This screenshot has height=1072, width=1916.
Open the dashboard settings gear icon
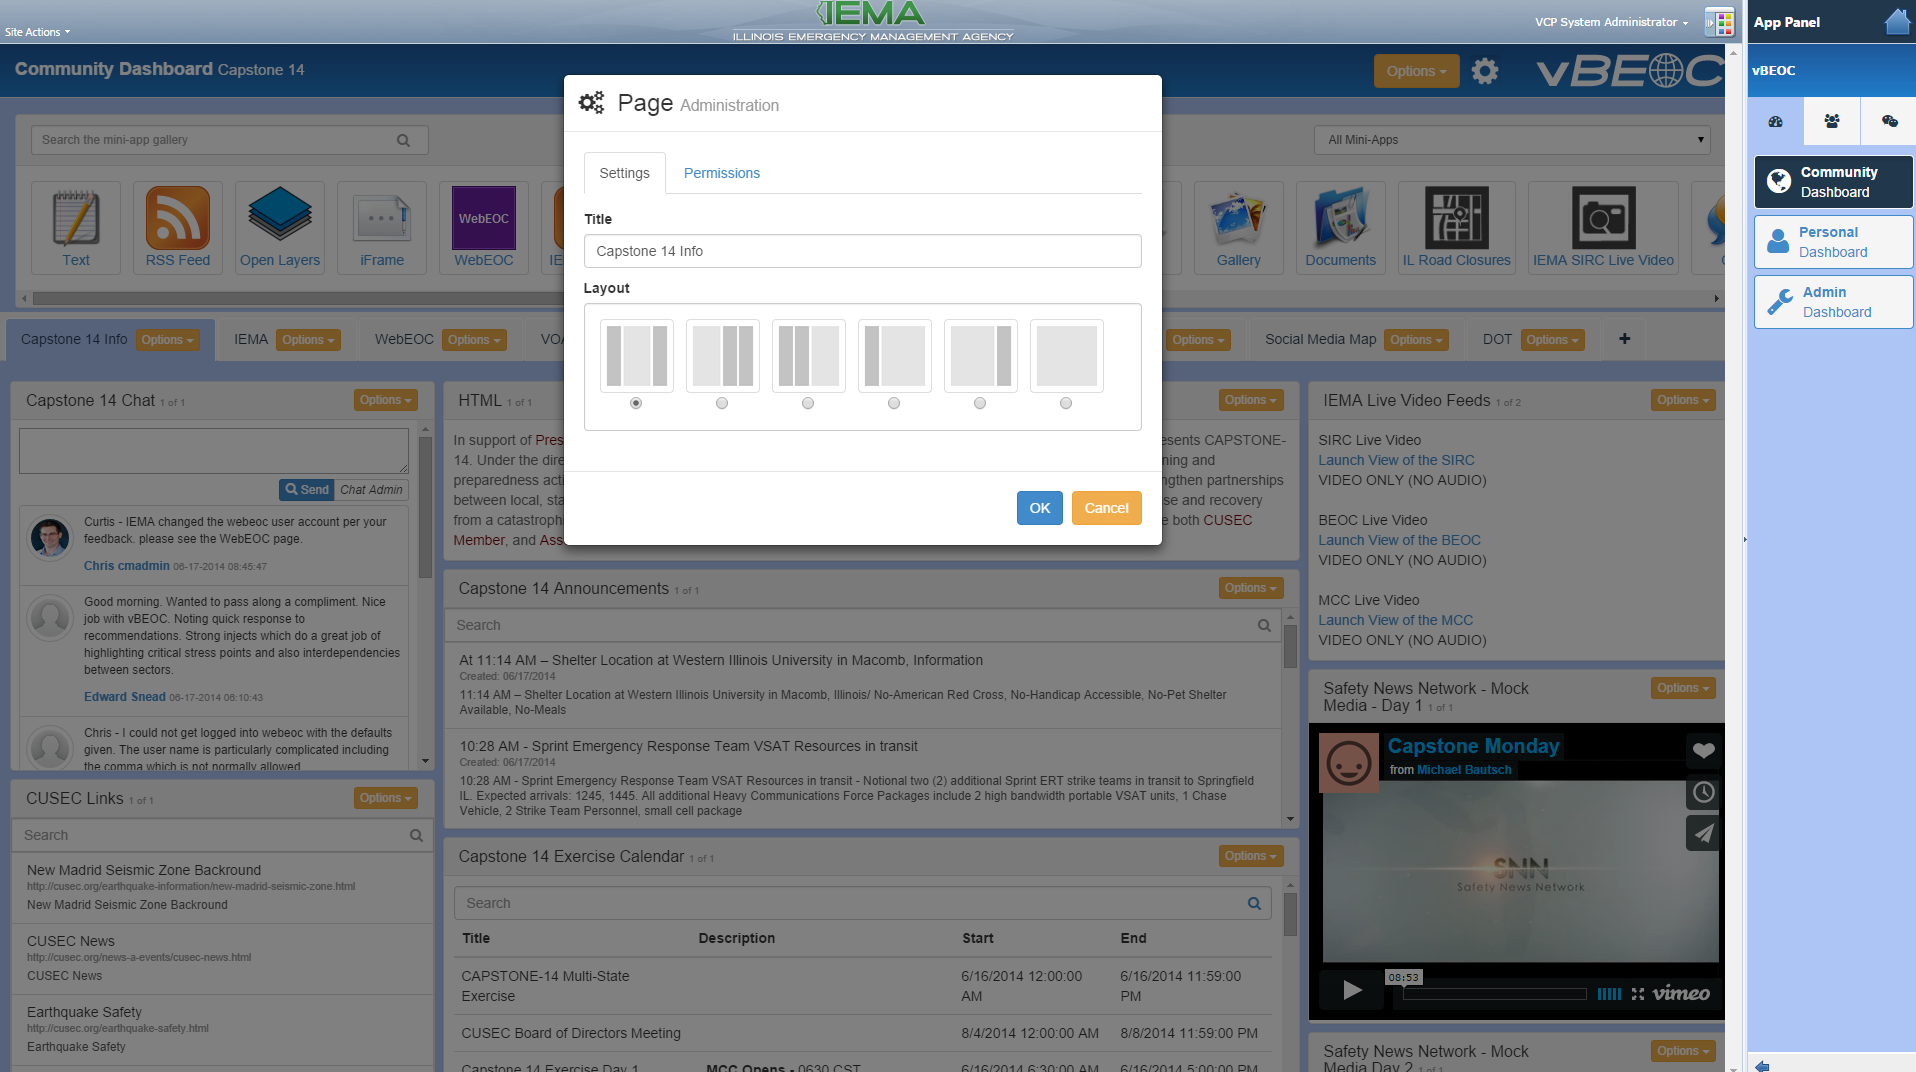tap(1485, 71)
